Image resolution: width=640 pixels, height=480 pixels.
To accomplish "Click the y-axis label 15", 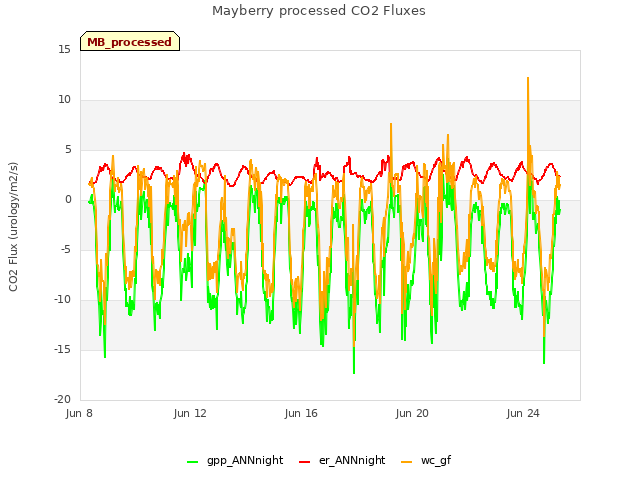I will pyautogui.click(x=64, y=49).
